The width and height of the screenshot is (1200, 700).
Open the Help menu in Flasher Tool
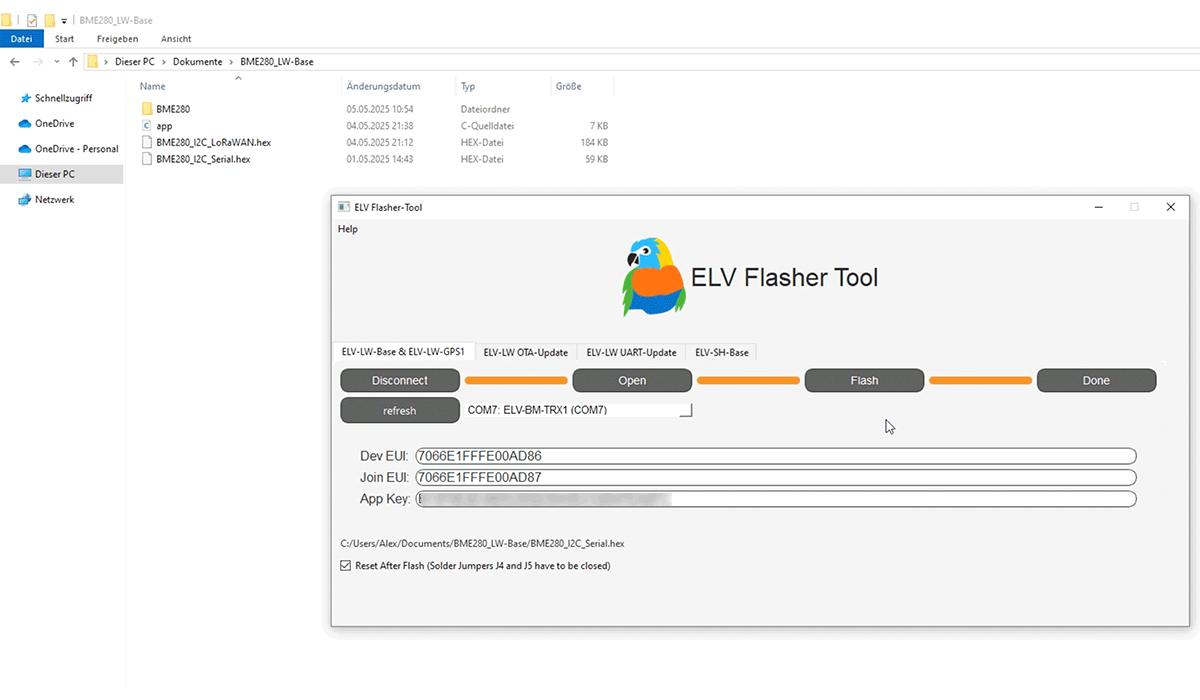click(348, 229)
